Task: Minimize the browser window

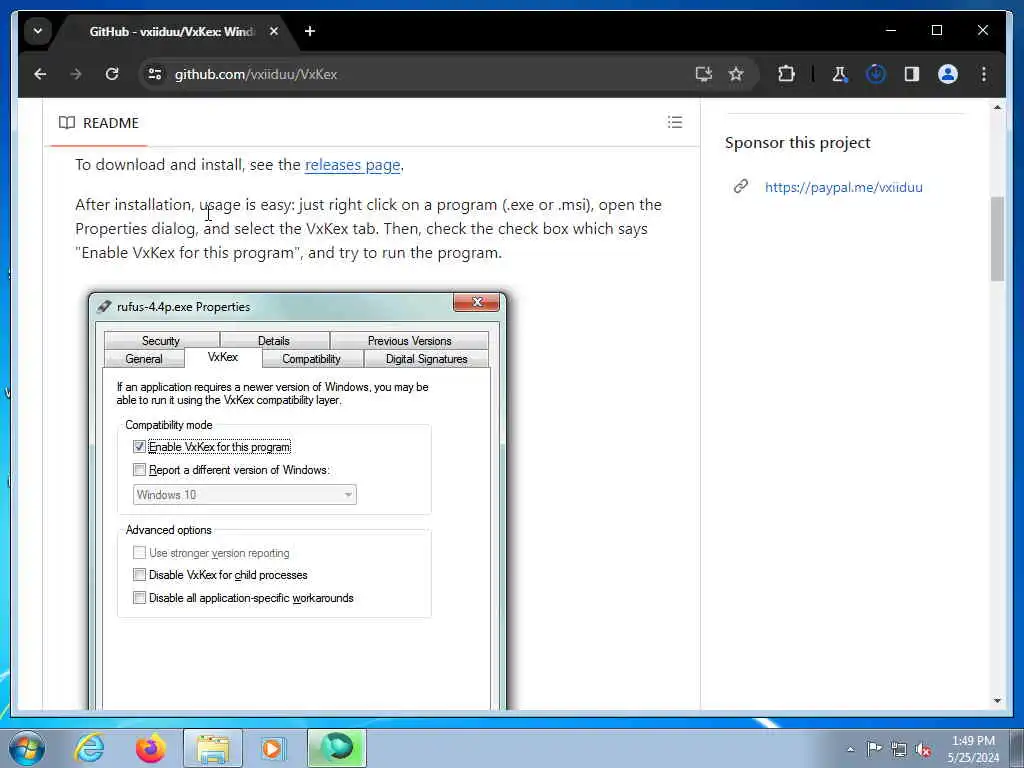Action: (x=891, y=31)
